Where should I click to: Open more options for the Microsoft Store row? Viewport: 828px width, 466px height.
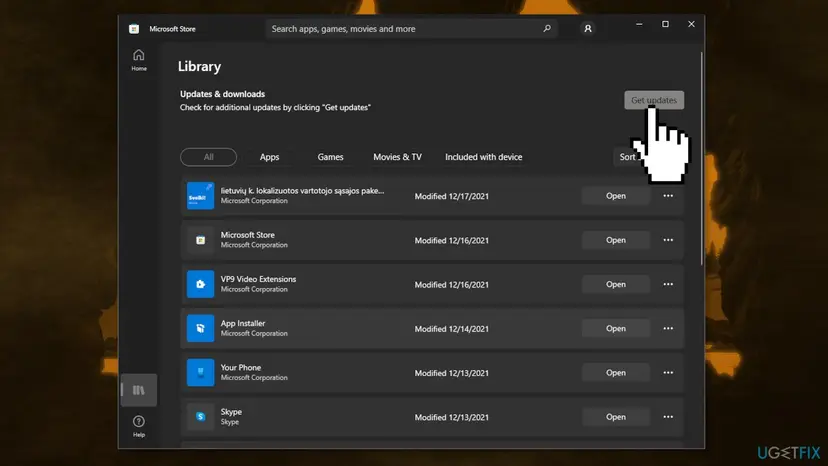pos(668,240)
